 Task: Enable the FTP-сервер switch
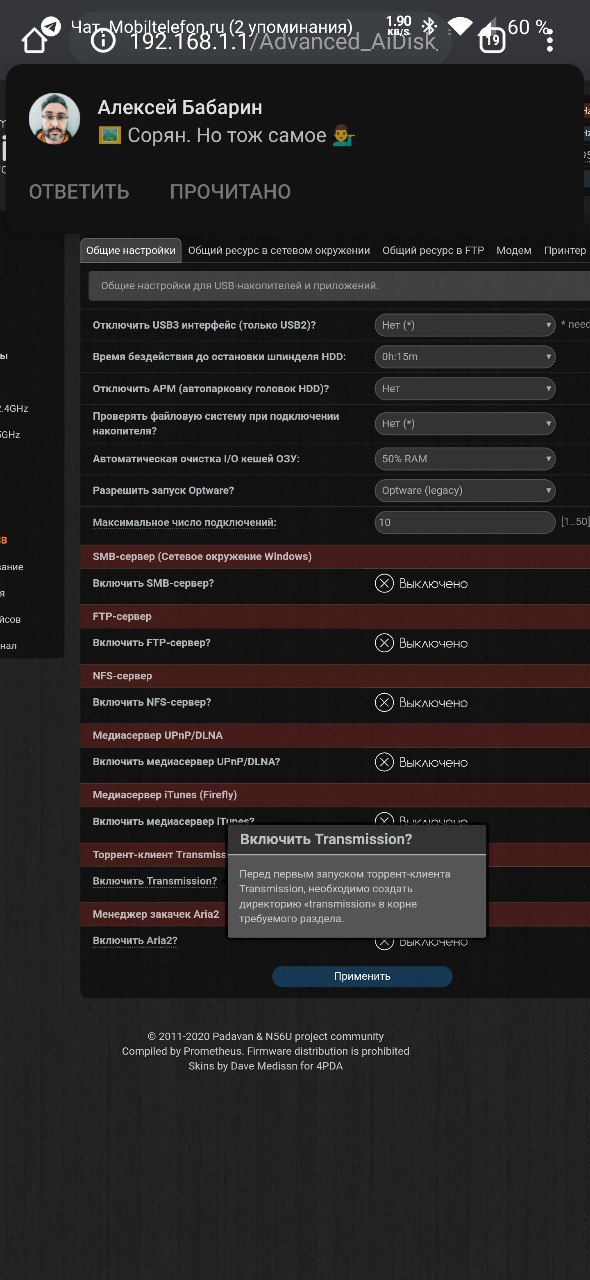click(421, 643)
